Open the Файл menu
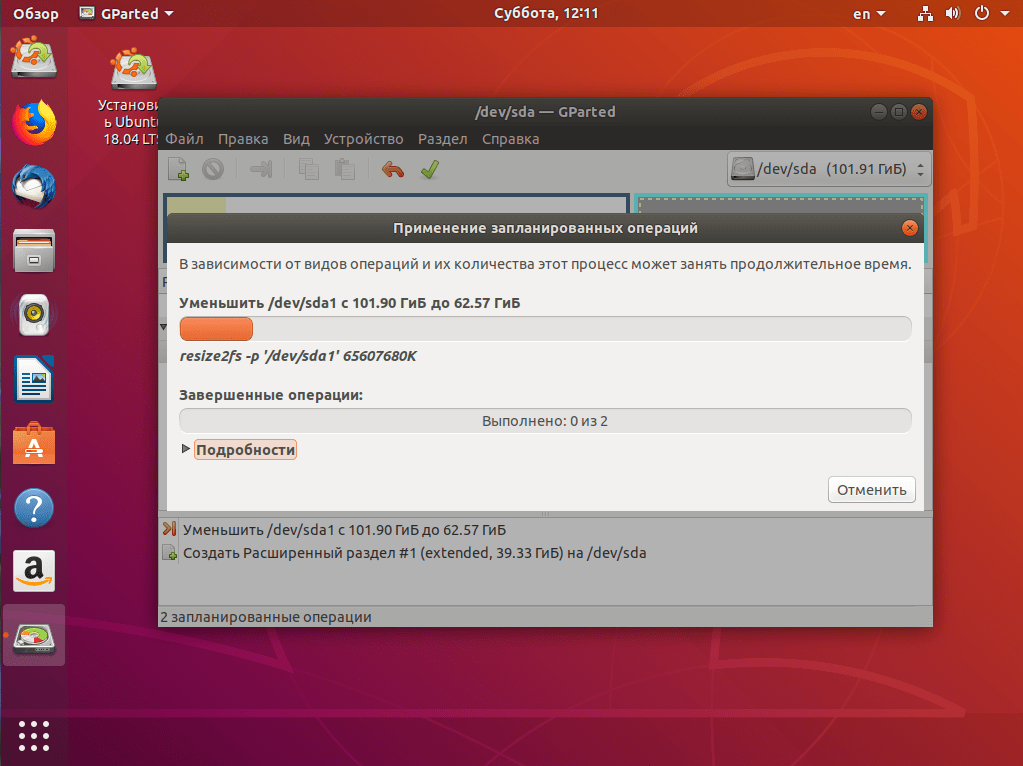 184,139
